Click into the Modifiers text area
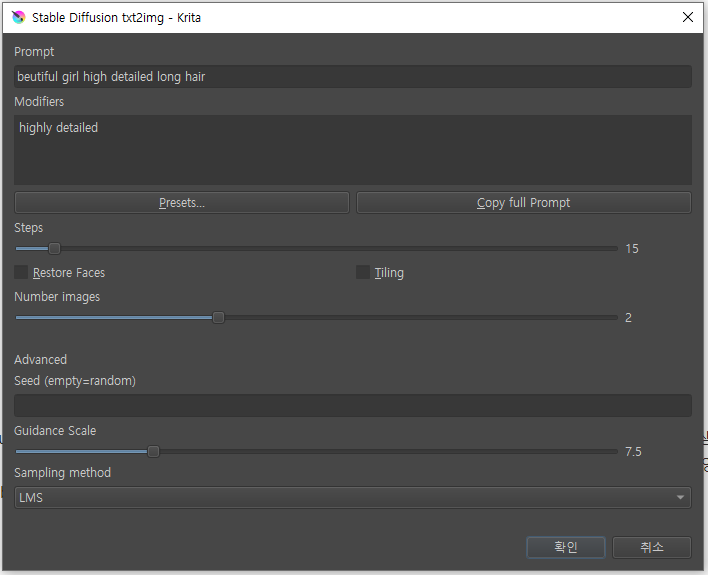 [353, 150]
